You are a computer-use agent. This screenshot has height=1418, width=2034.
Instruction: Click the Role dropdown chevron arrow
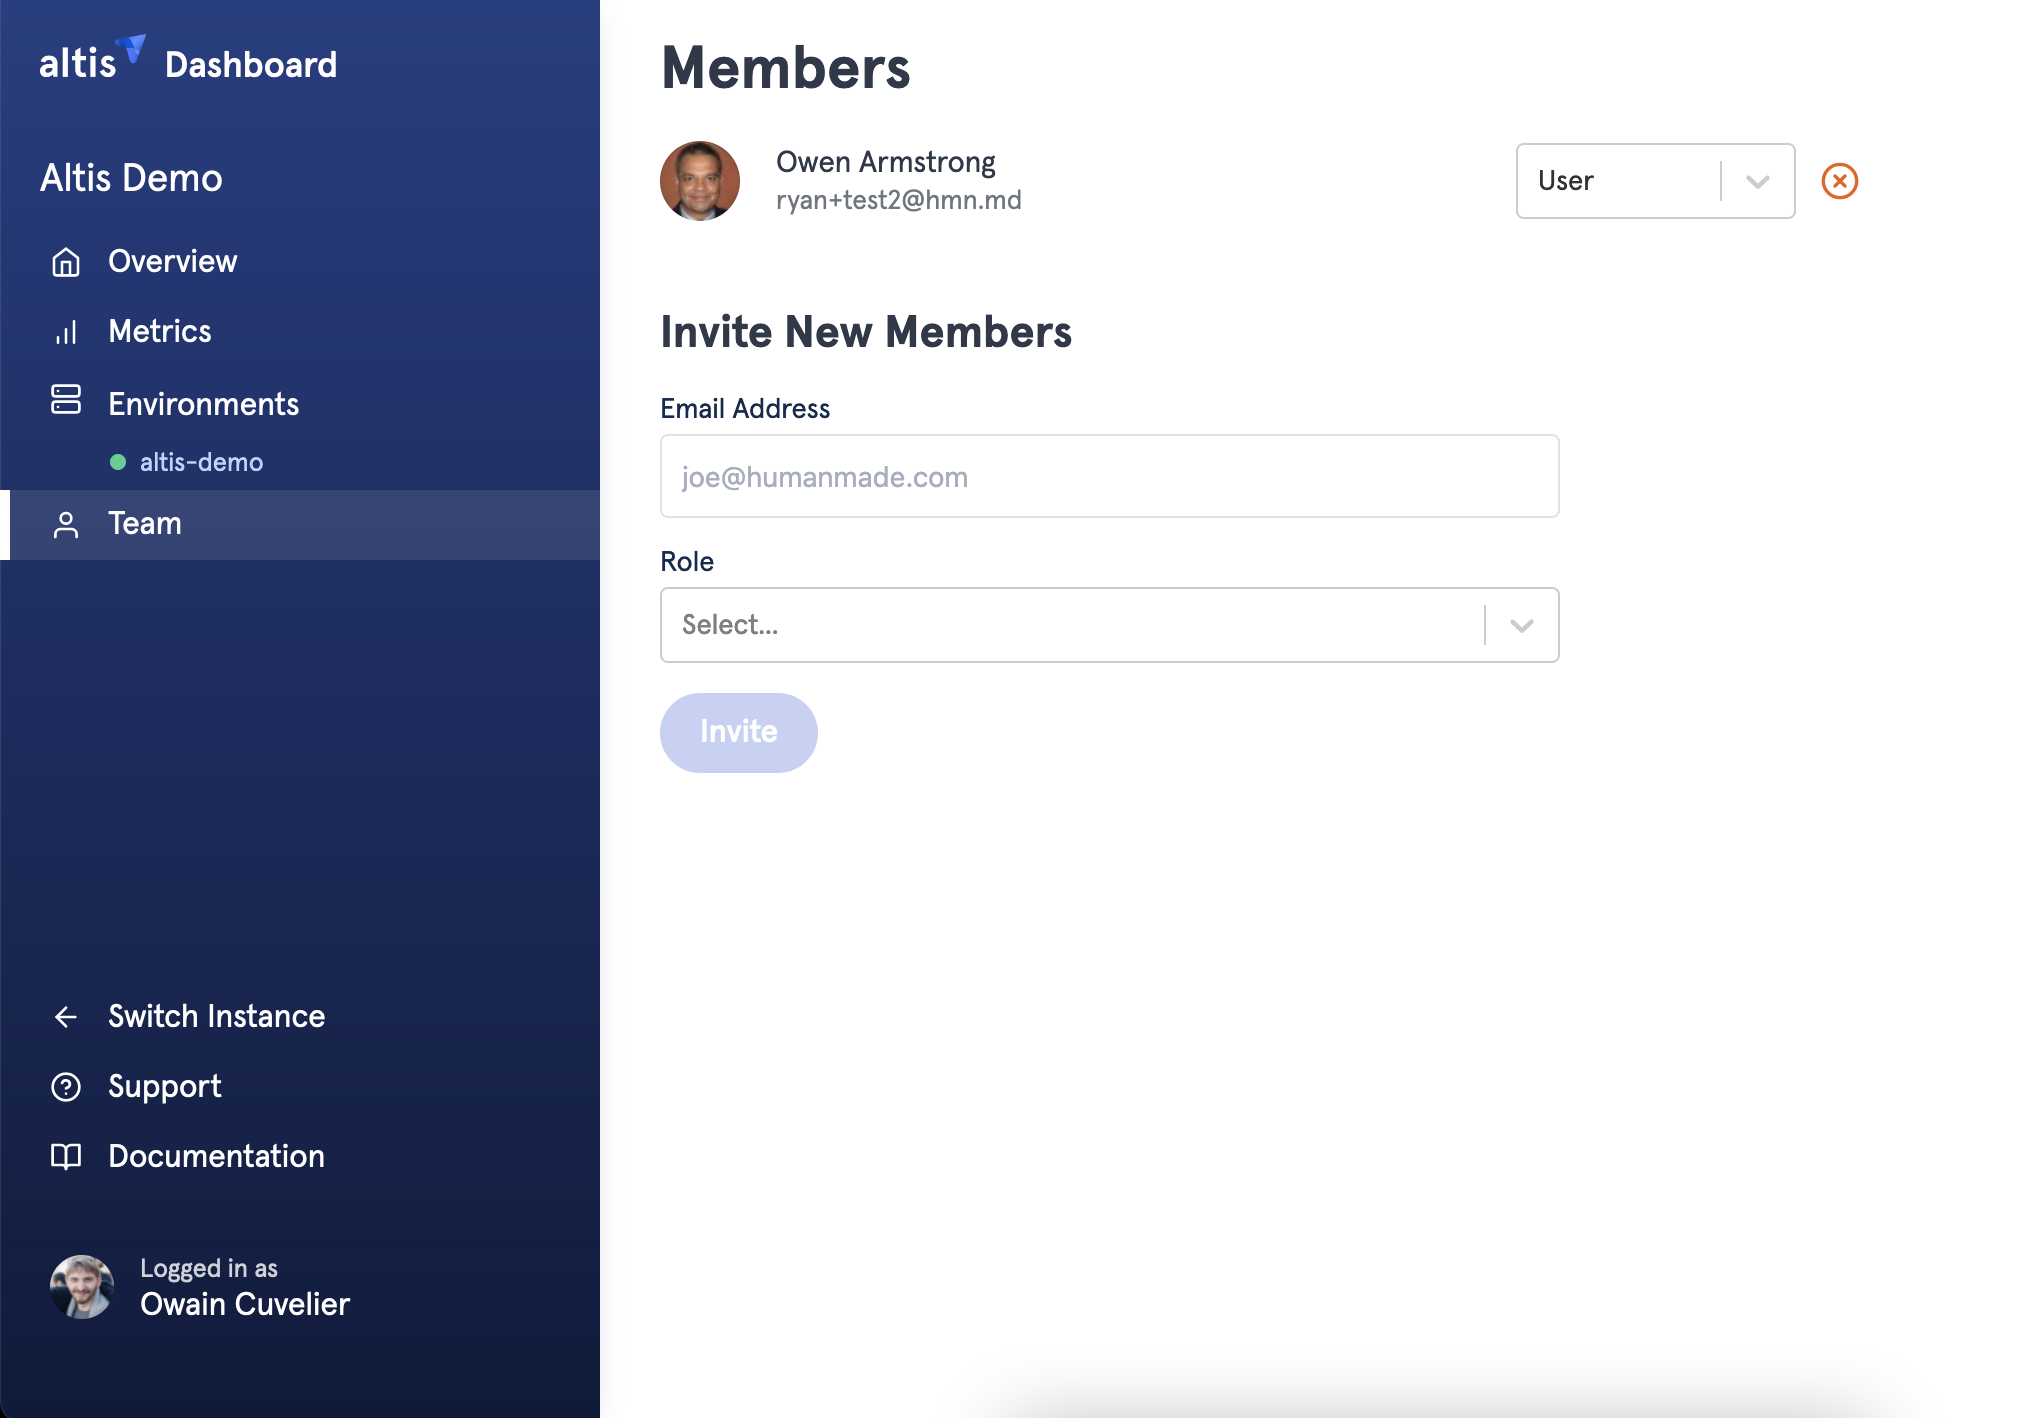[x=1522, y=626]
